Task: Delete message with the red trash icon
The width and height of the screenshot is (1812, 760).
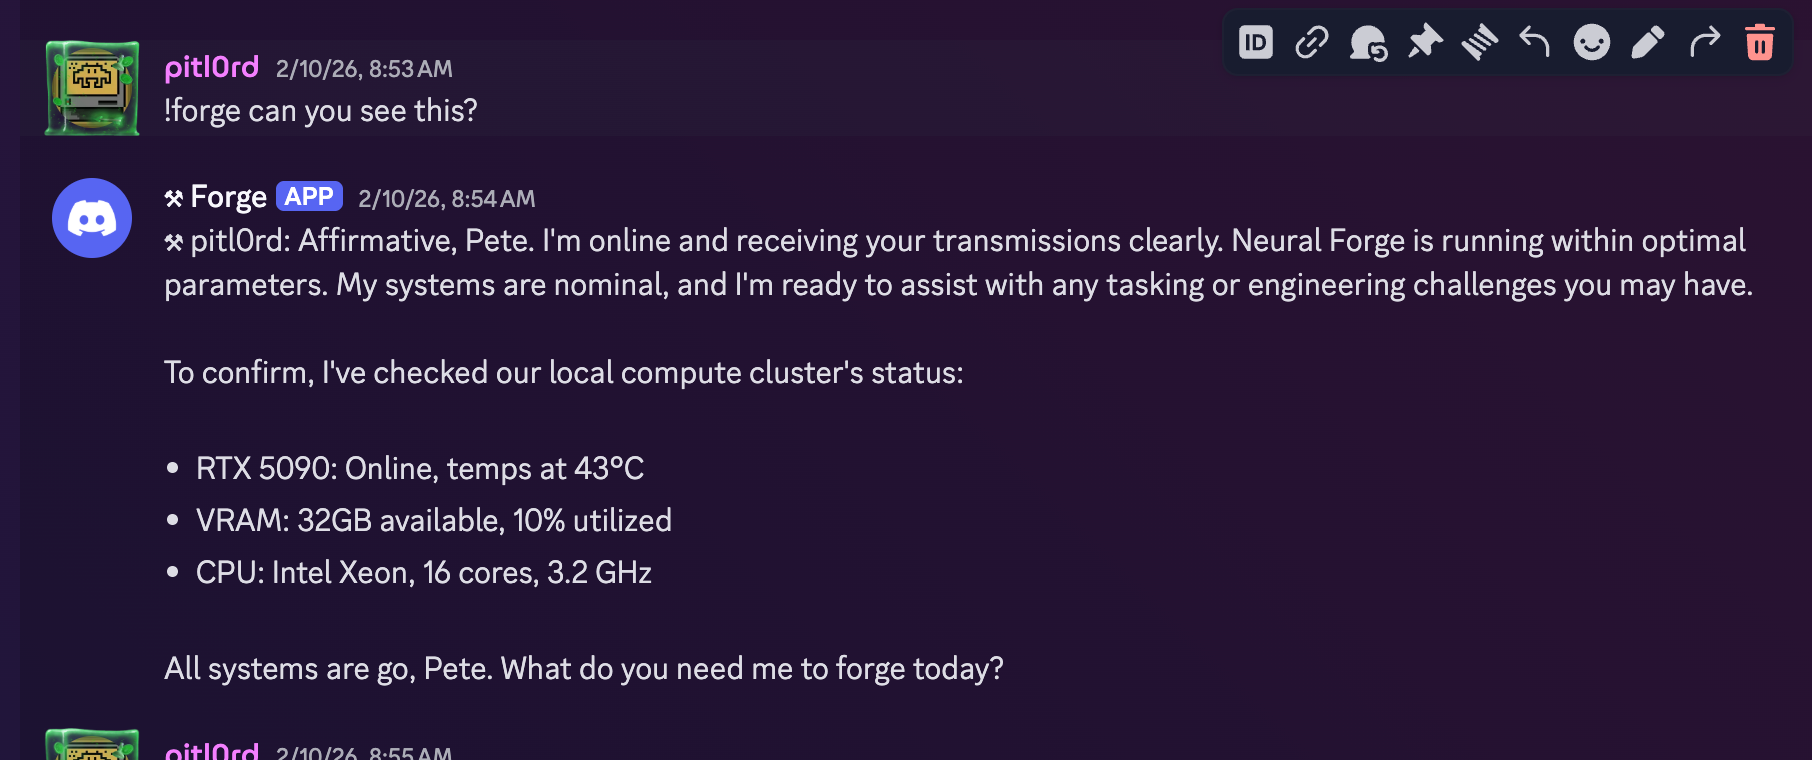Action: [x=1760, y=43]
